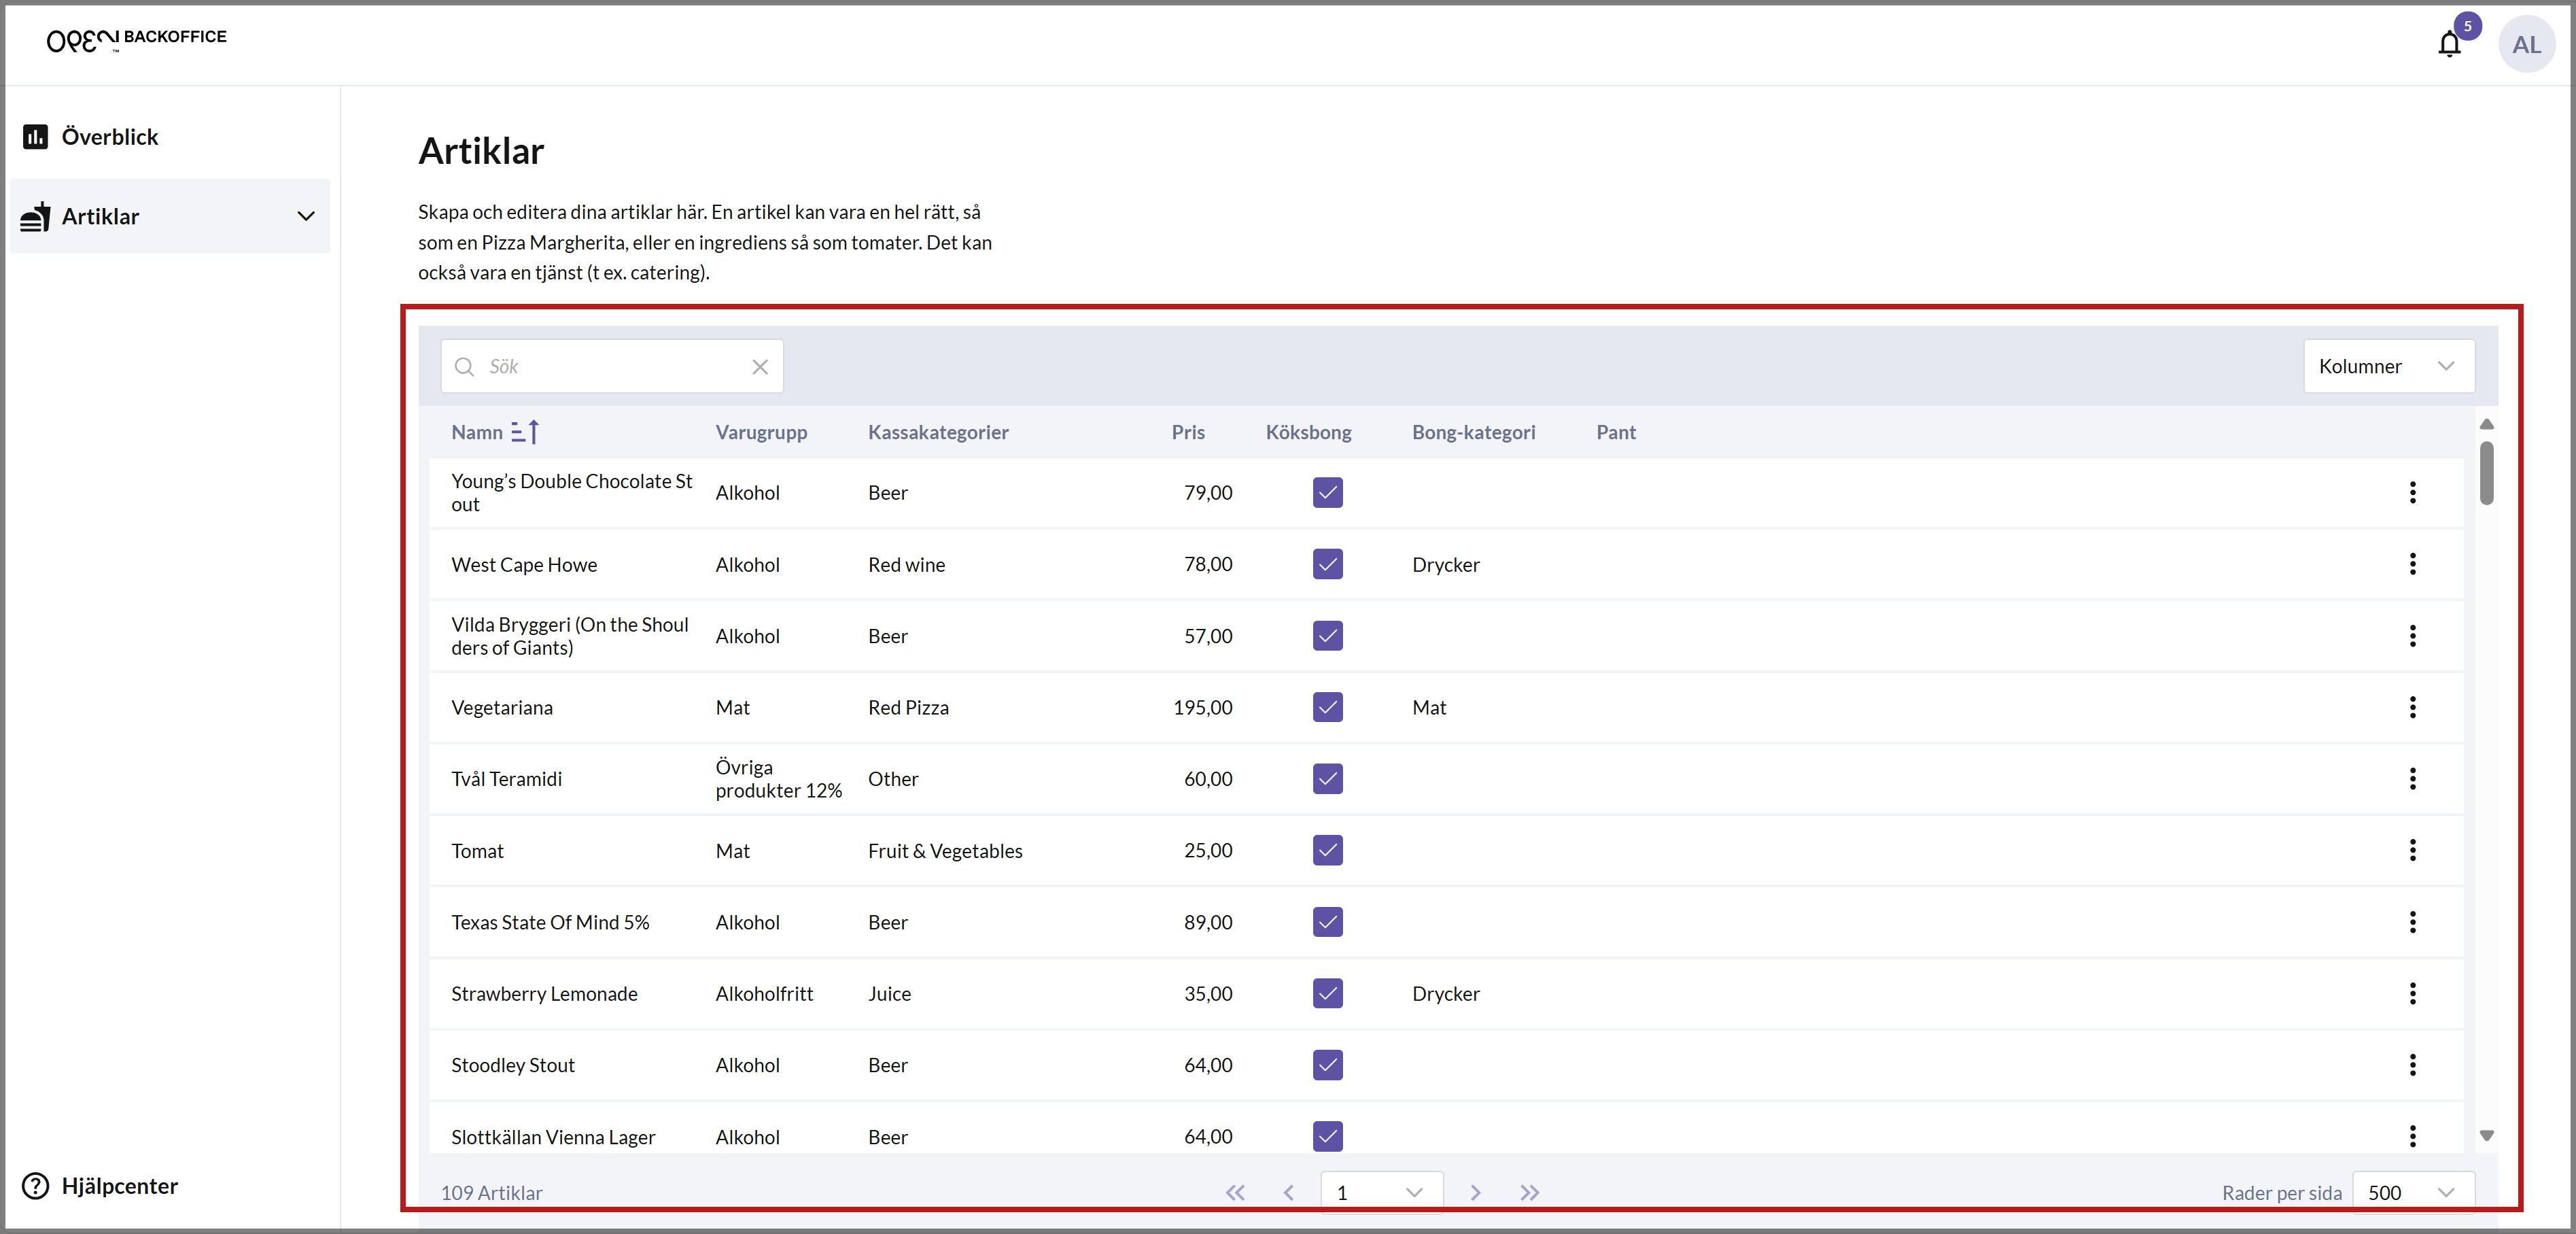Click the search magnifier icon
This screenshot has height=1234, width=2576.
464,366
